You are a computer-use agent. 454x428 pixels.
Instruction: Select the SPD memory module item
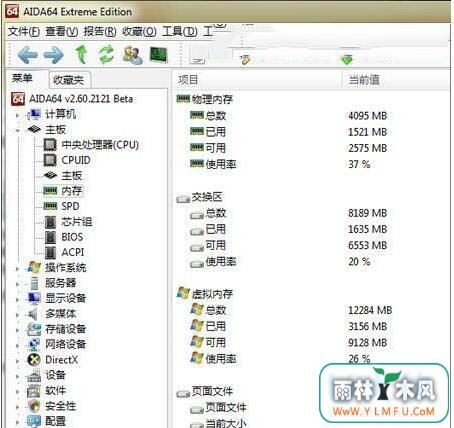[x=62, y=206]
